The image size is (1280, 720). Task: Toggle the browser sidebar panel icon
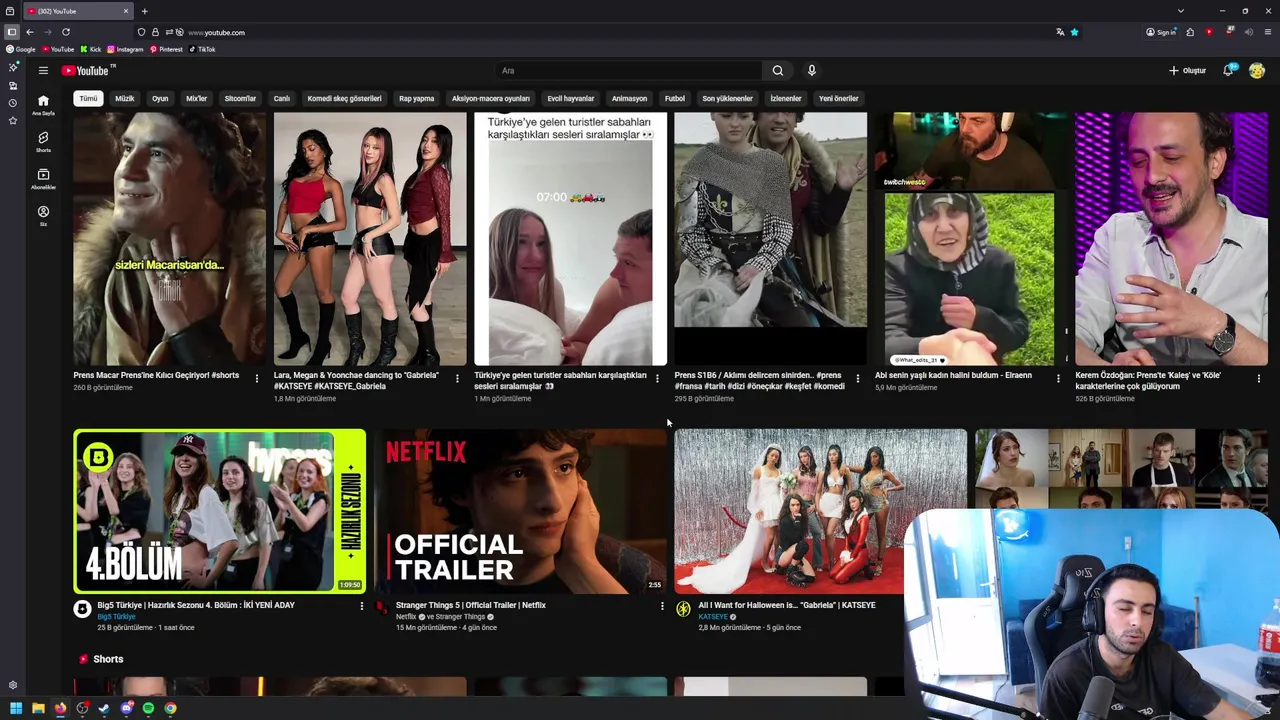pos(12,32)
